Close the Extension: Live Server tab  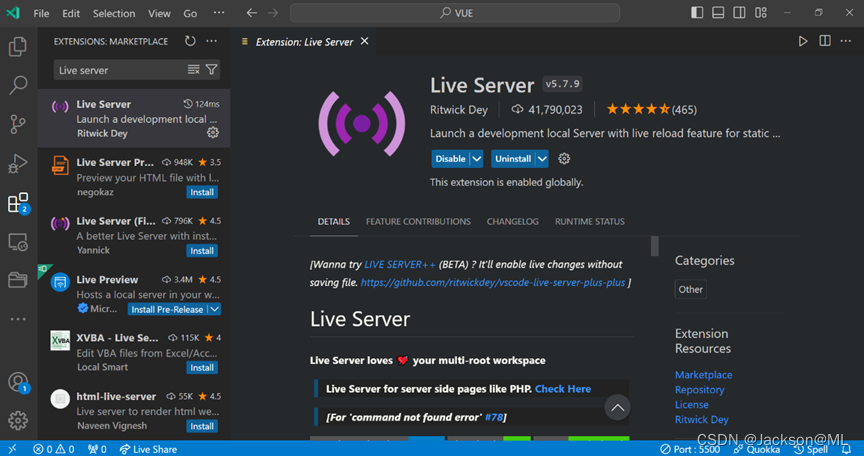click(x=364, y=41)
